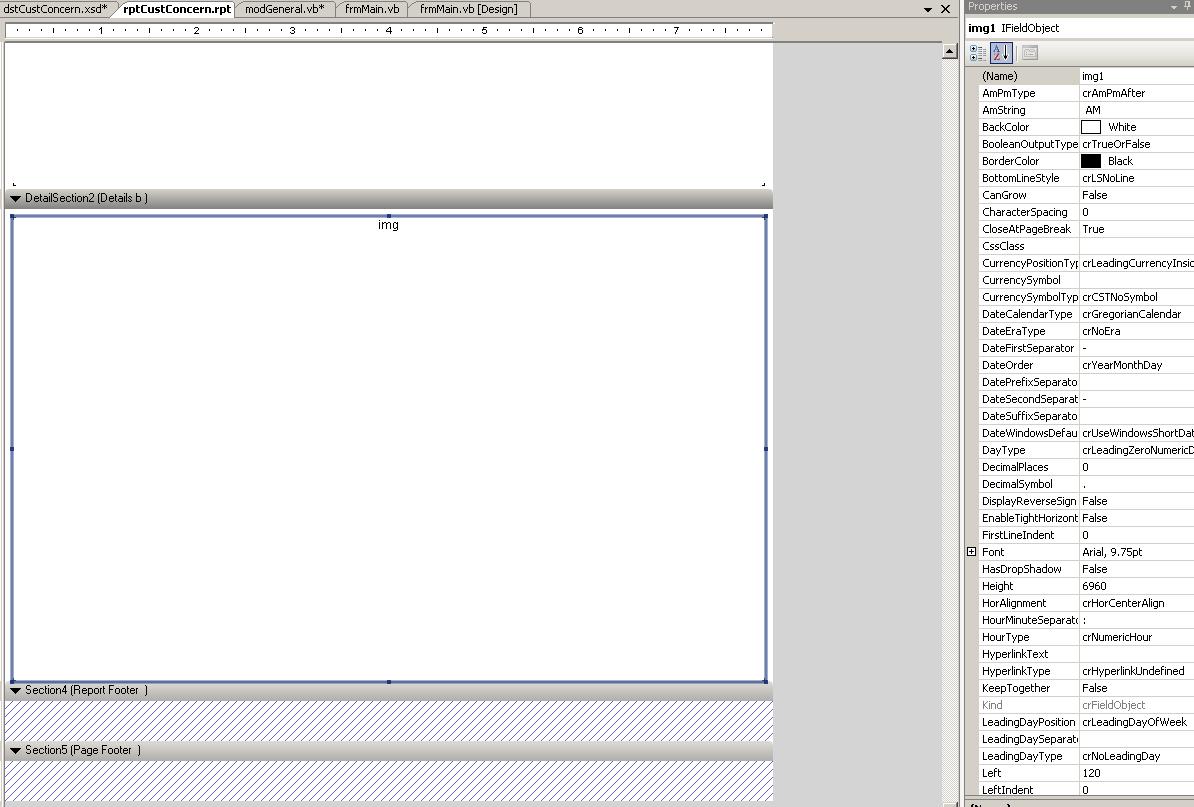1194x807 pixels.
Task: Expand the Font property node
Action: pyautogui.click(x=972, y=552)
